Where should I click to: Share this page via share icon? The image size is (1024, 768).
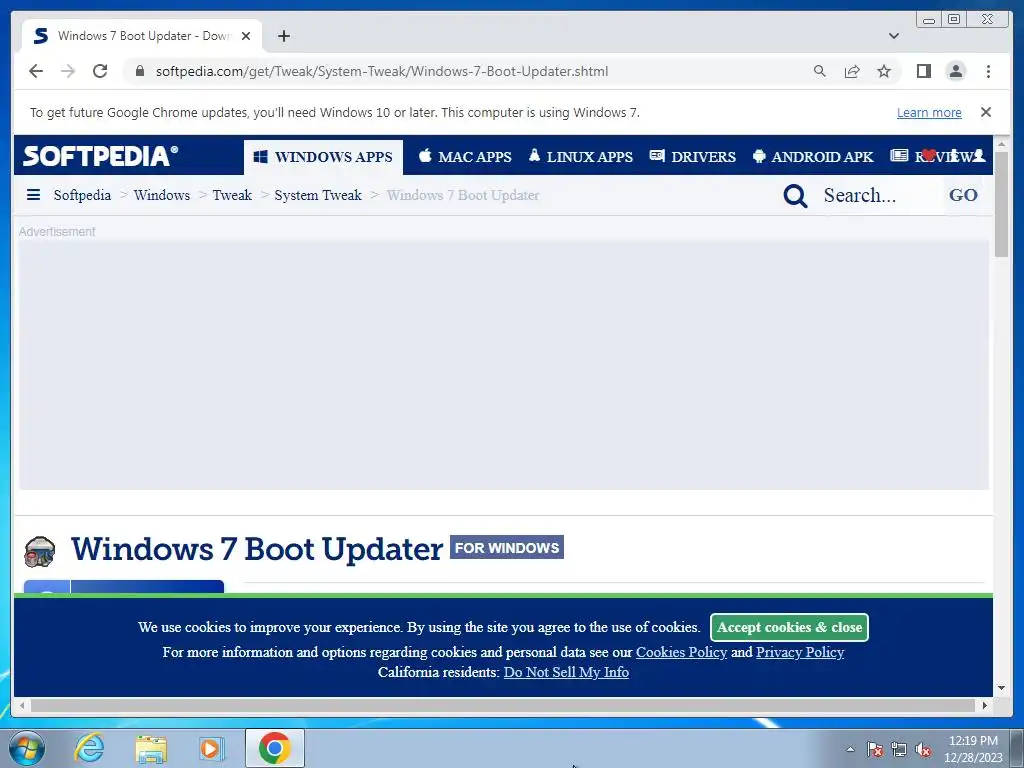pos(852,71)
